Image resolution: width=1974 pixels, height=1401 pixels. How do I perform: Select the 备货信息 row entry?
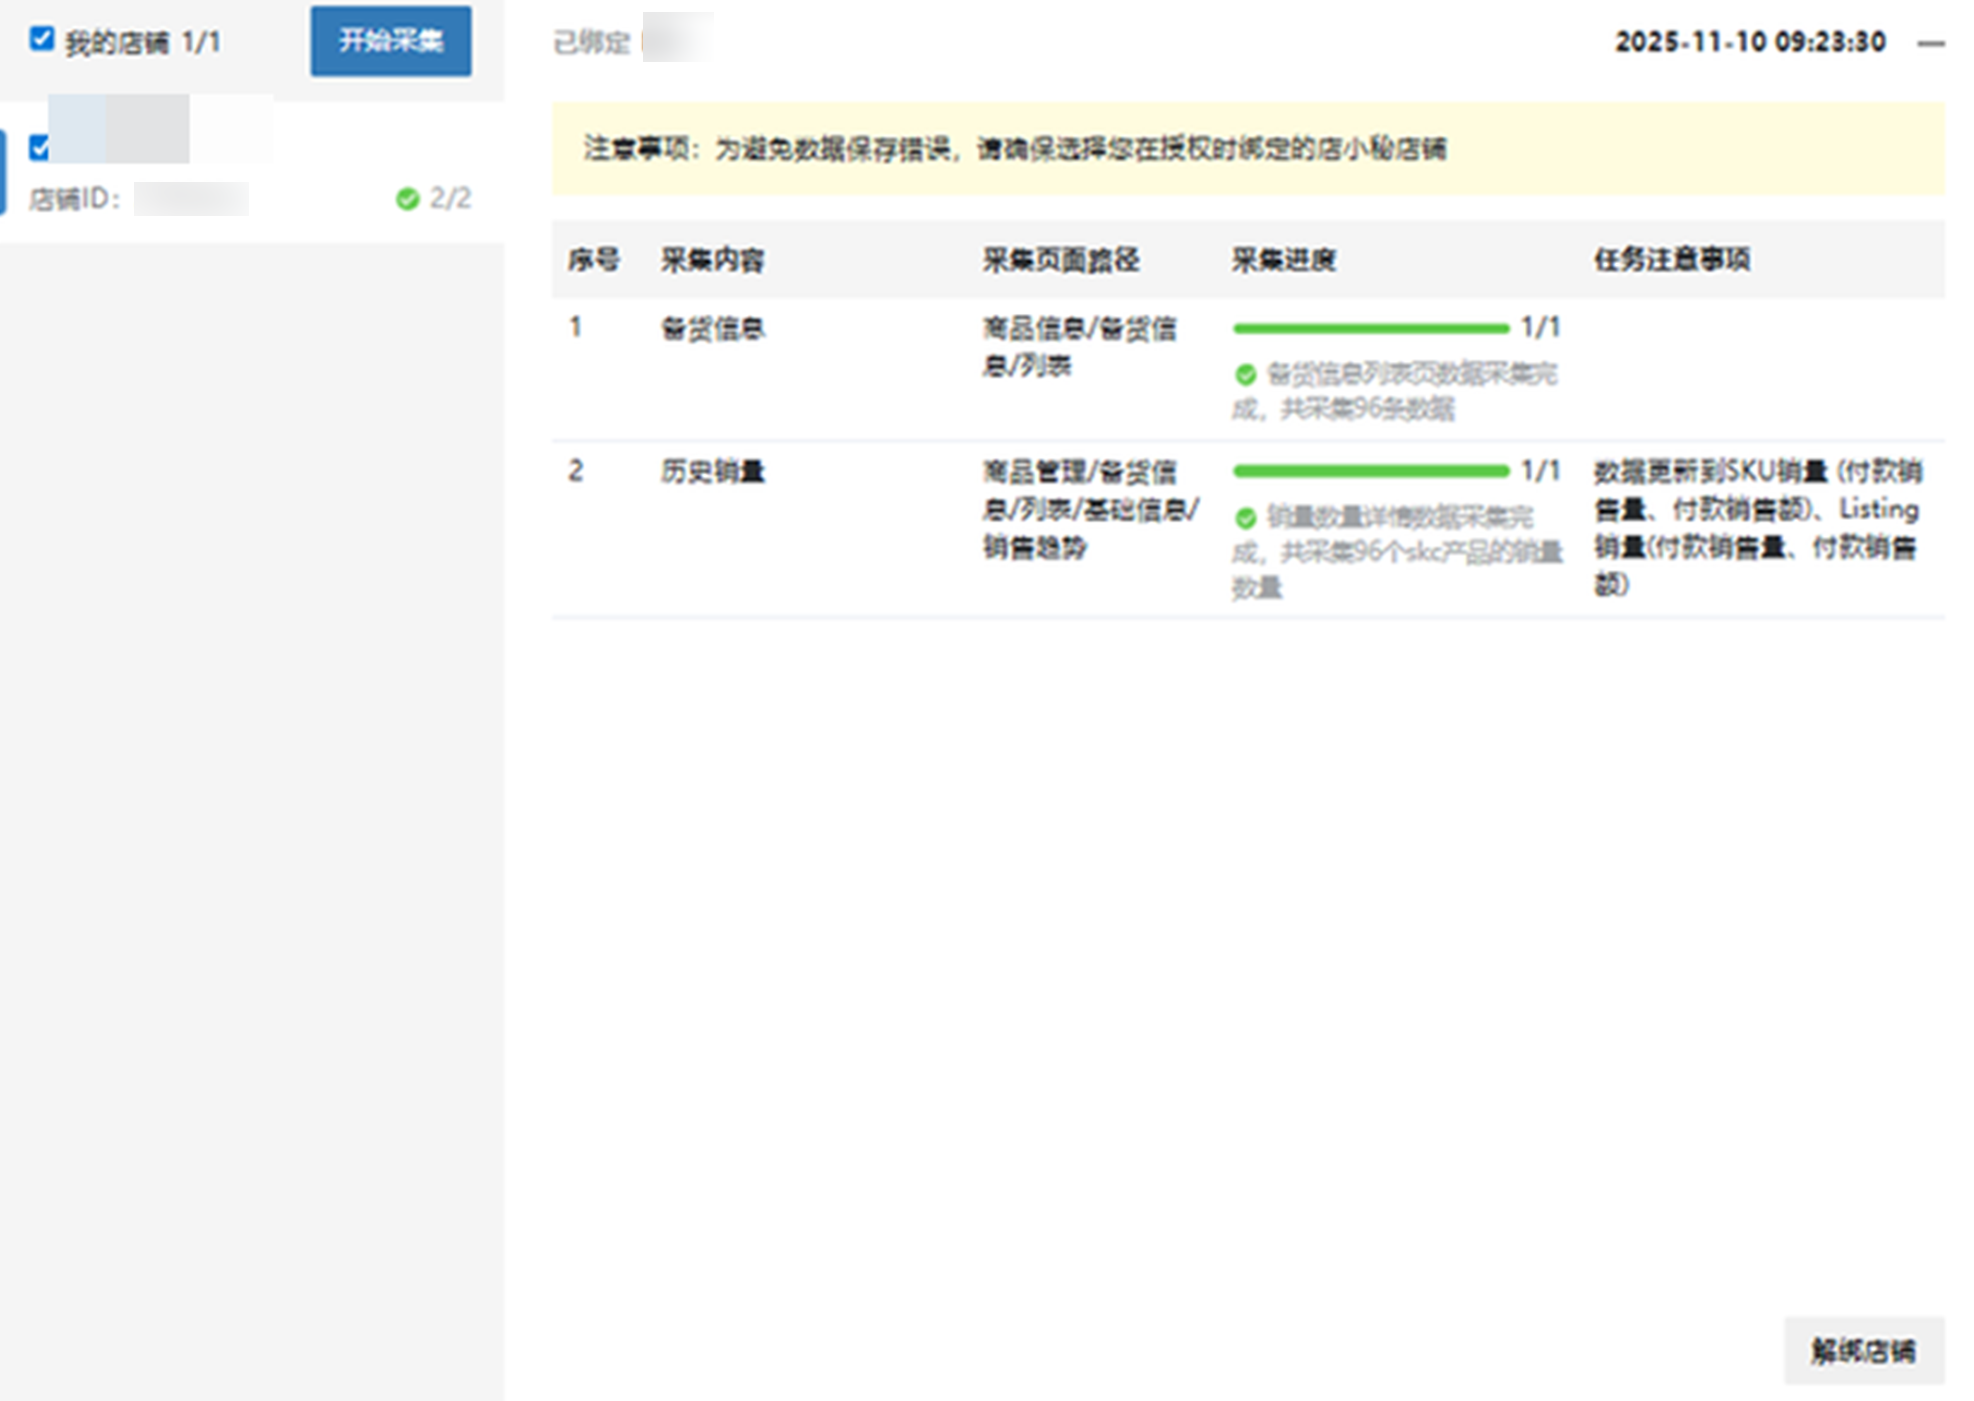coord(712,329)
